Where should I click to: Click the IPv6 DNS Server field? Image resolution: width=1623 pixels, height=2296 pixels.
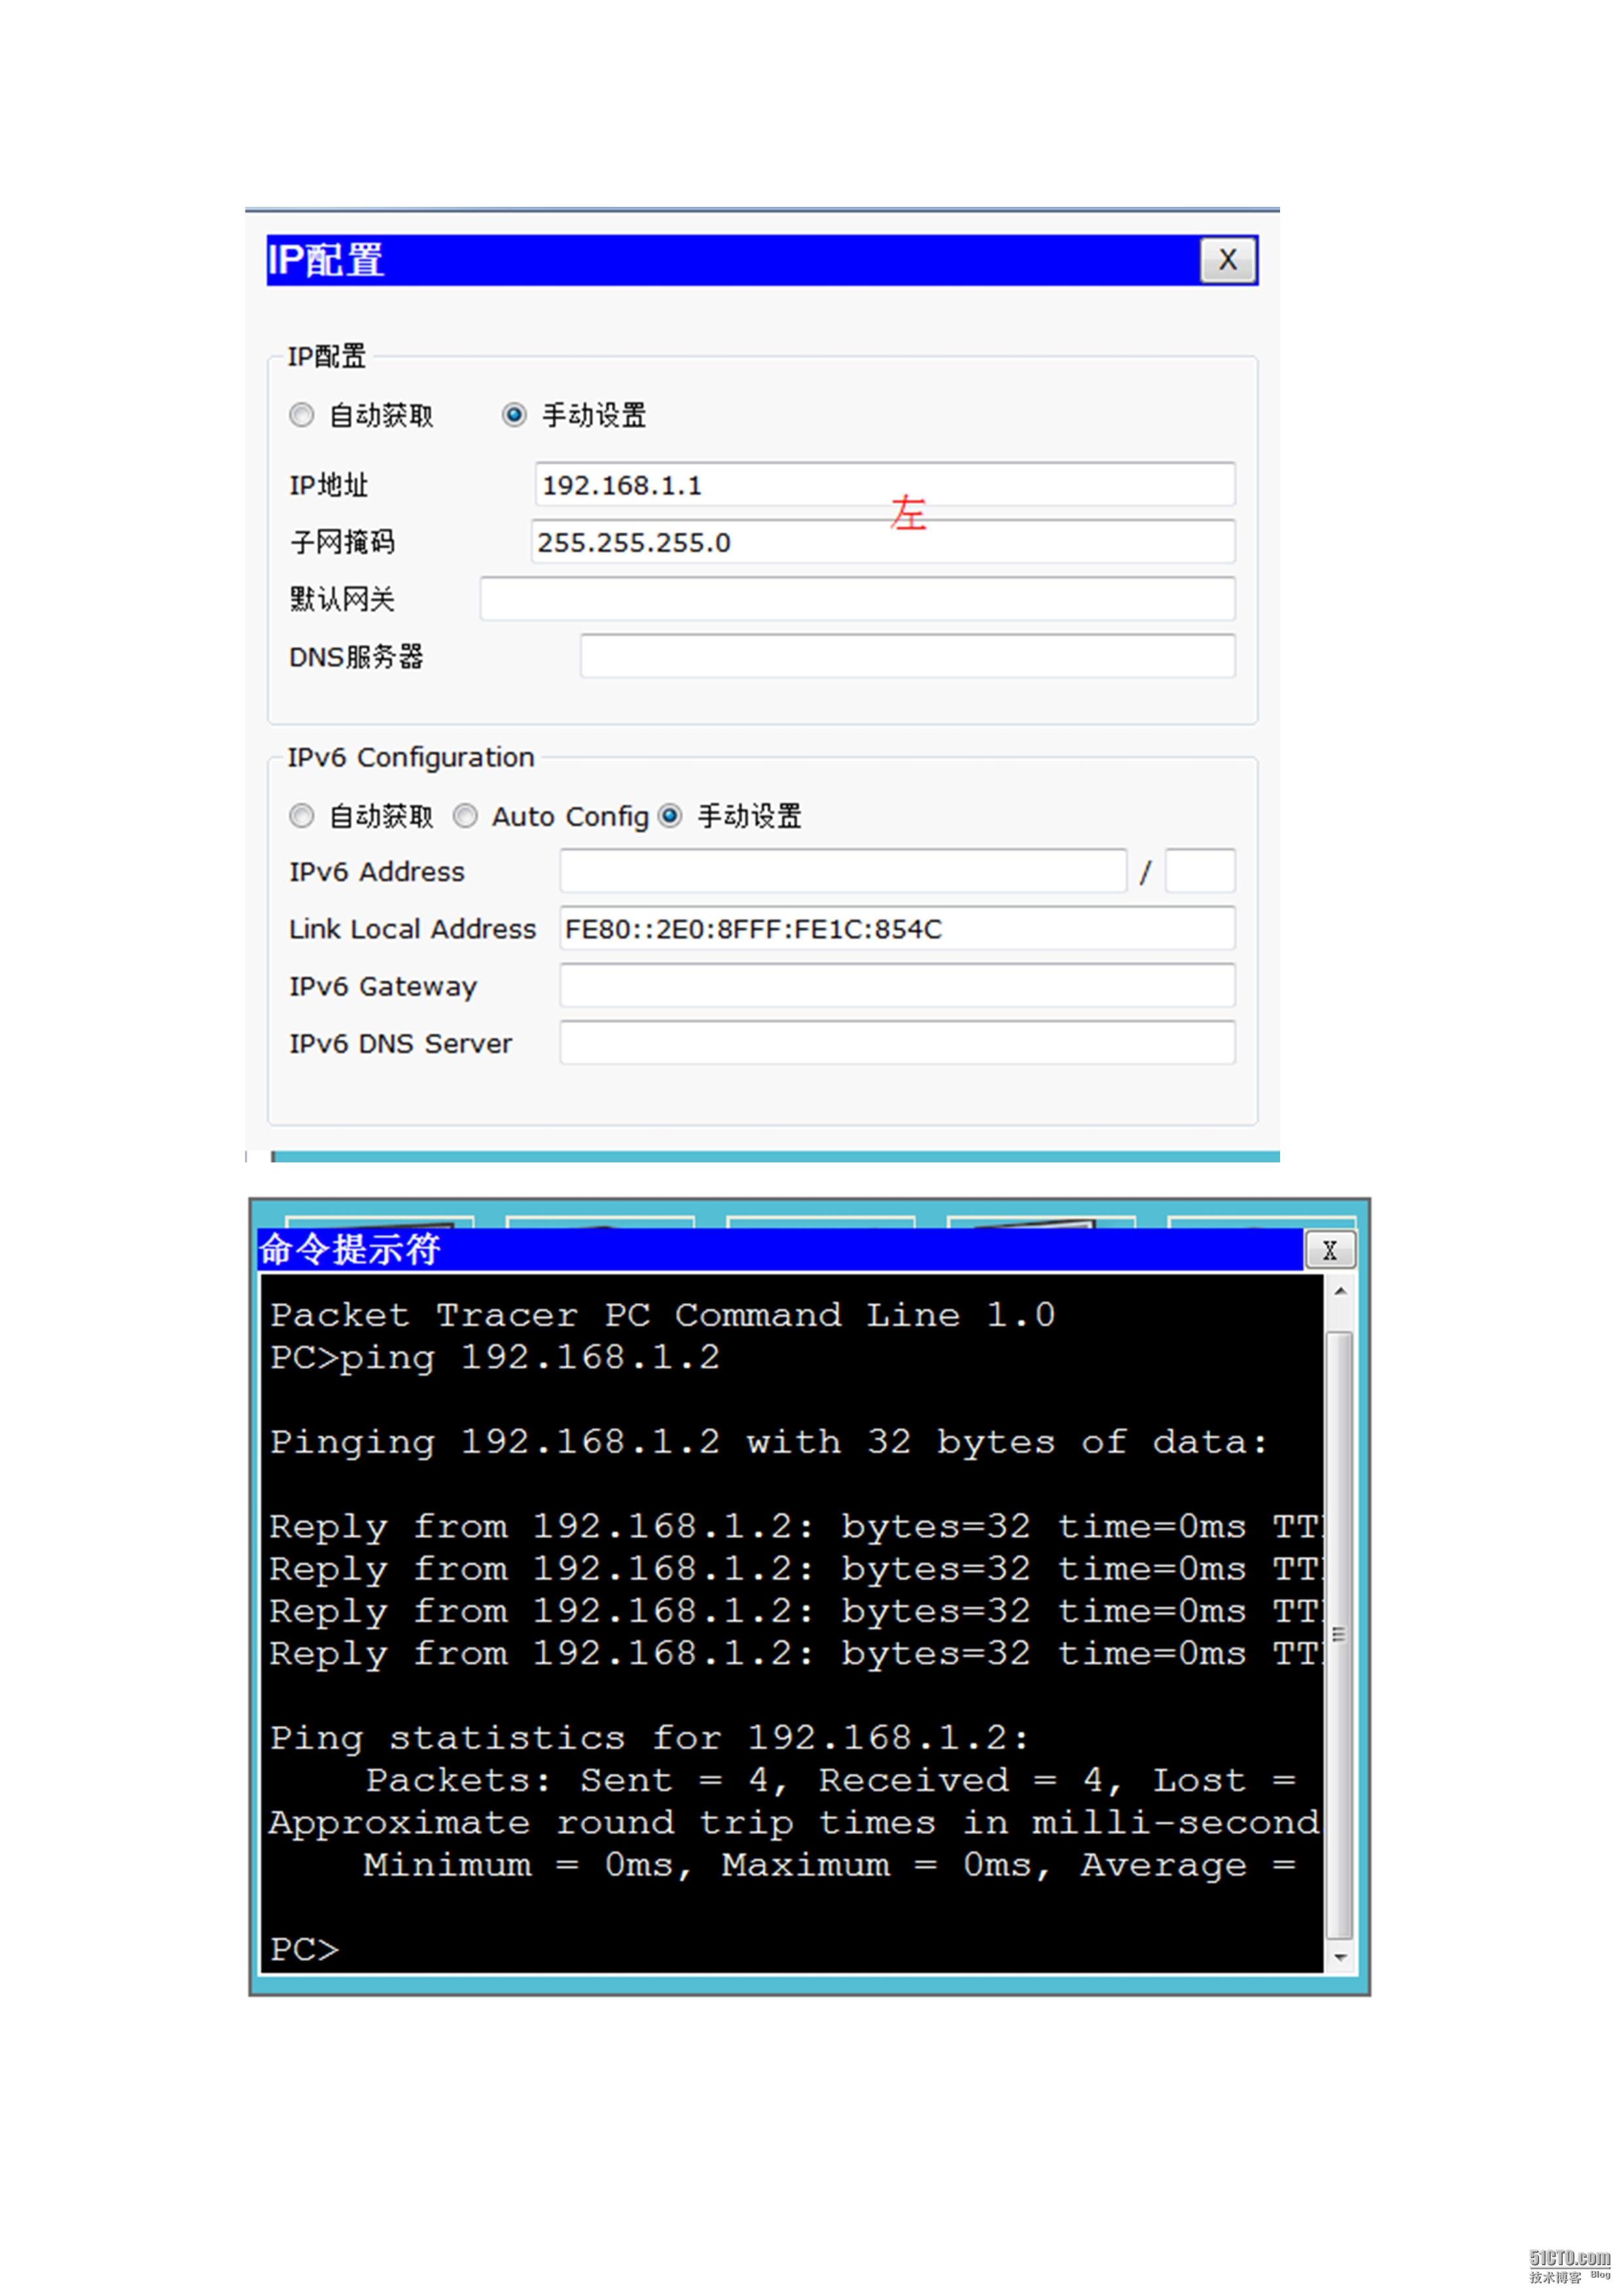pyautogui.click(x=898, y=1043)
